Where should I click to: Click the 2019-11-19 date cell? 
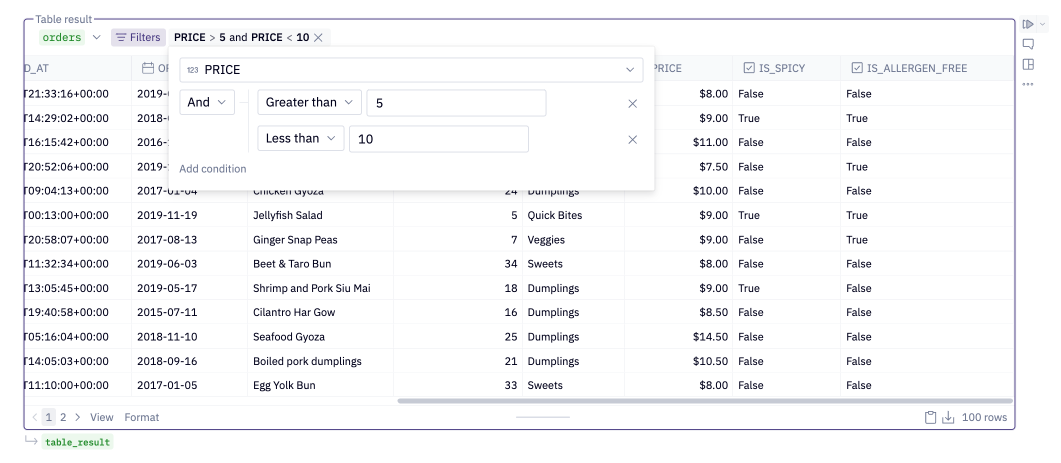tap(189, 215)
